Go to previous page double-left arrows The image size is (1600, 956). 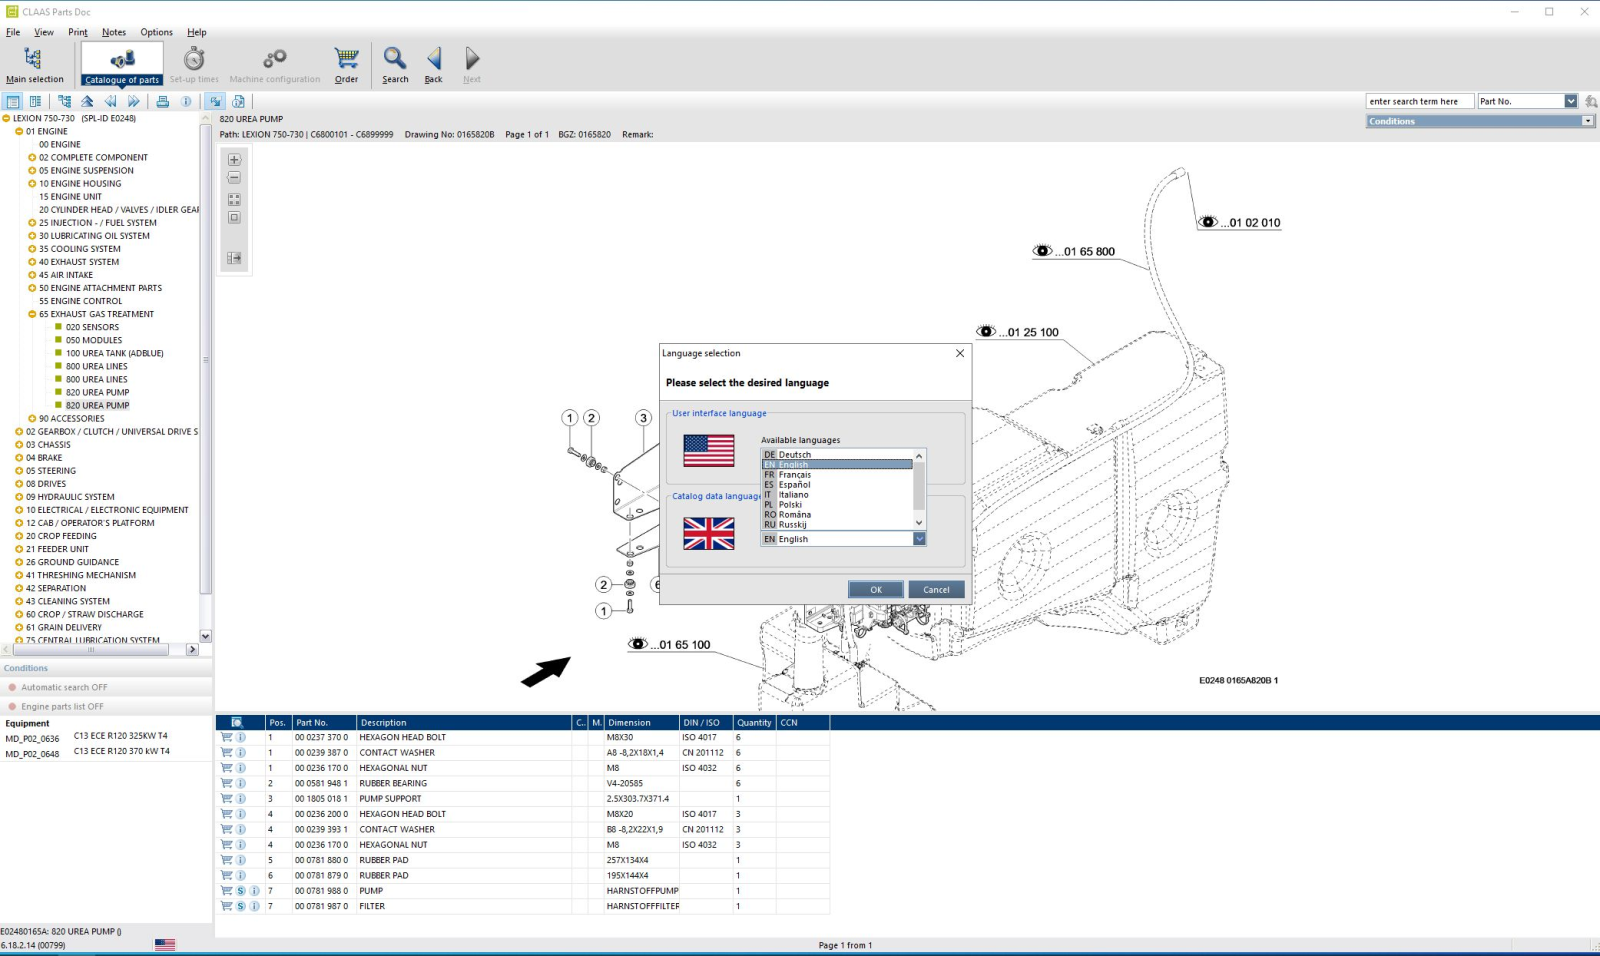click(x=110, y=101)
